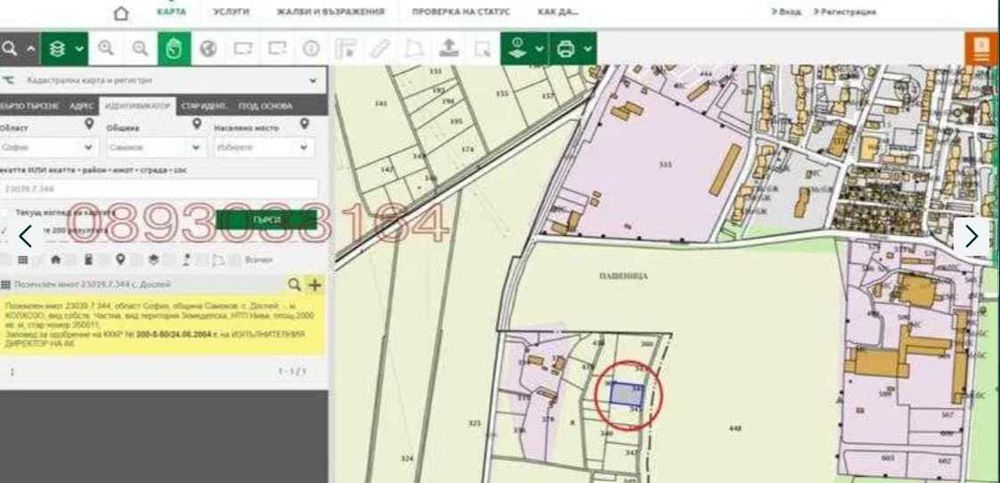Image resolution: width=1000 pixels, height=483 pixels.
Task: Select the pencil measure tool
Action: click(x=380, y=48)
